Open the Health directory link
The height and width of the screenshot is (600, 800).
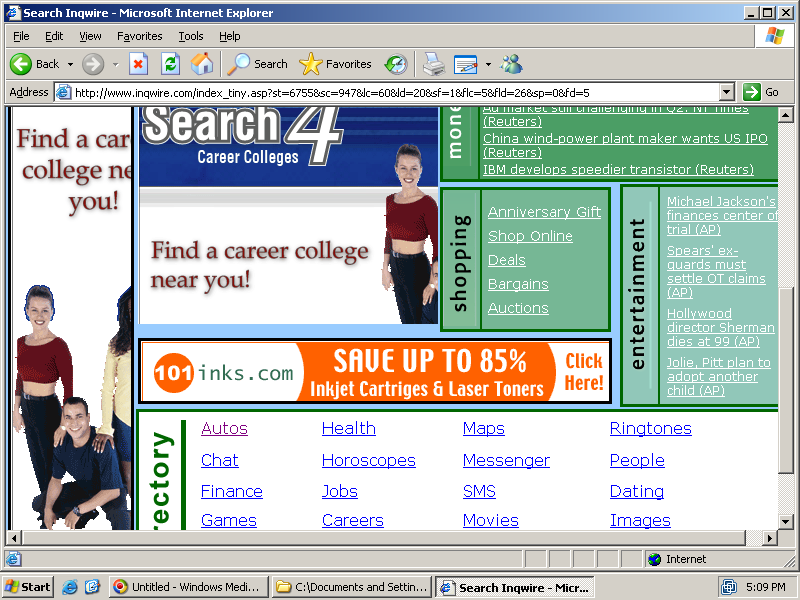coord(349,429)
